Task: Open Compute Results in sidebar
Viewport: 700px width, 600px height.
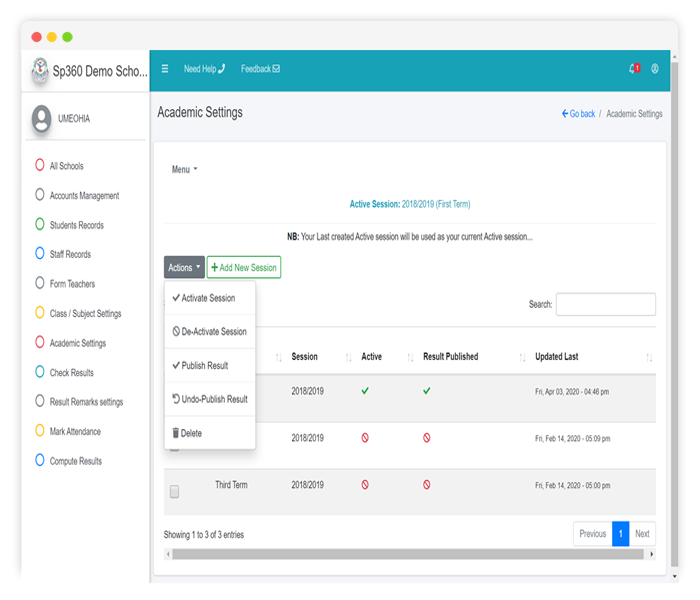Action: point(75,461)
